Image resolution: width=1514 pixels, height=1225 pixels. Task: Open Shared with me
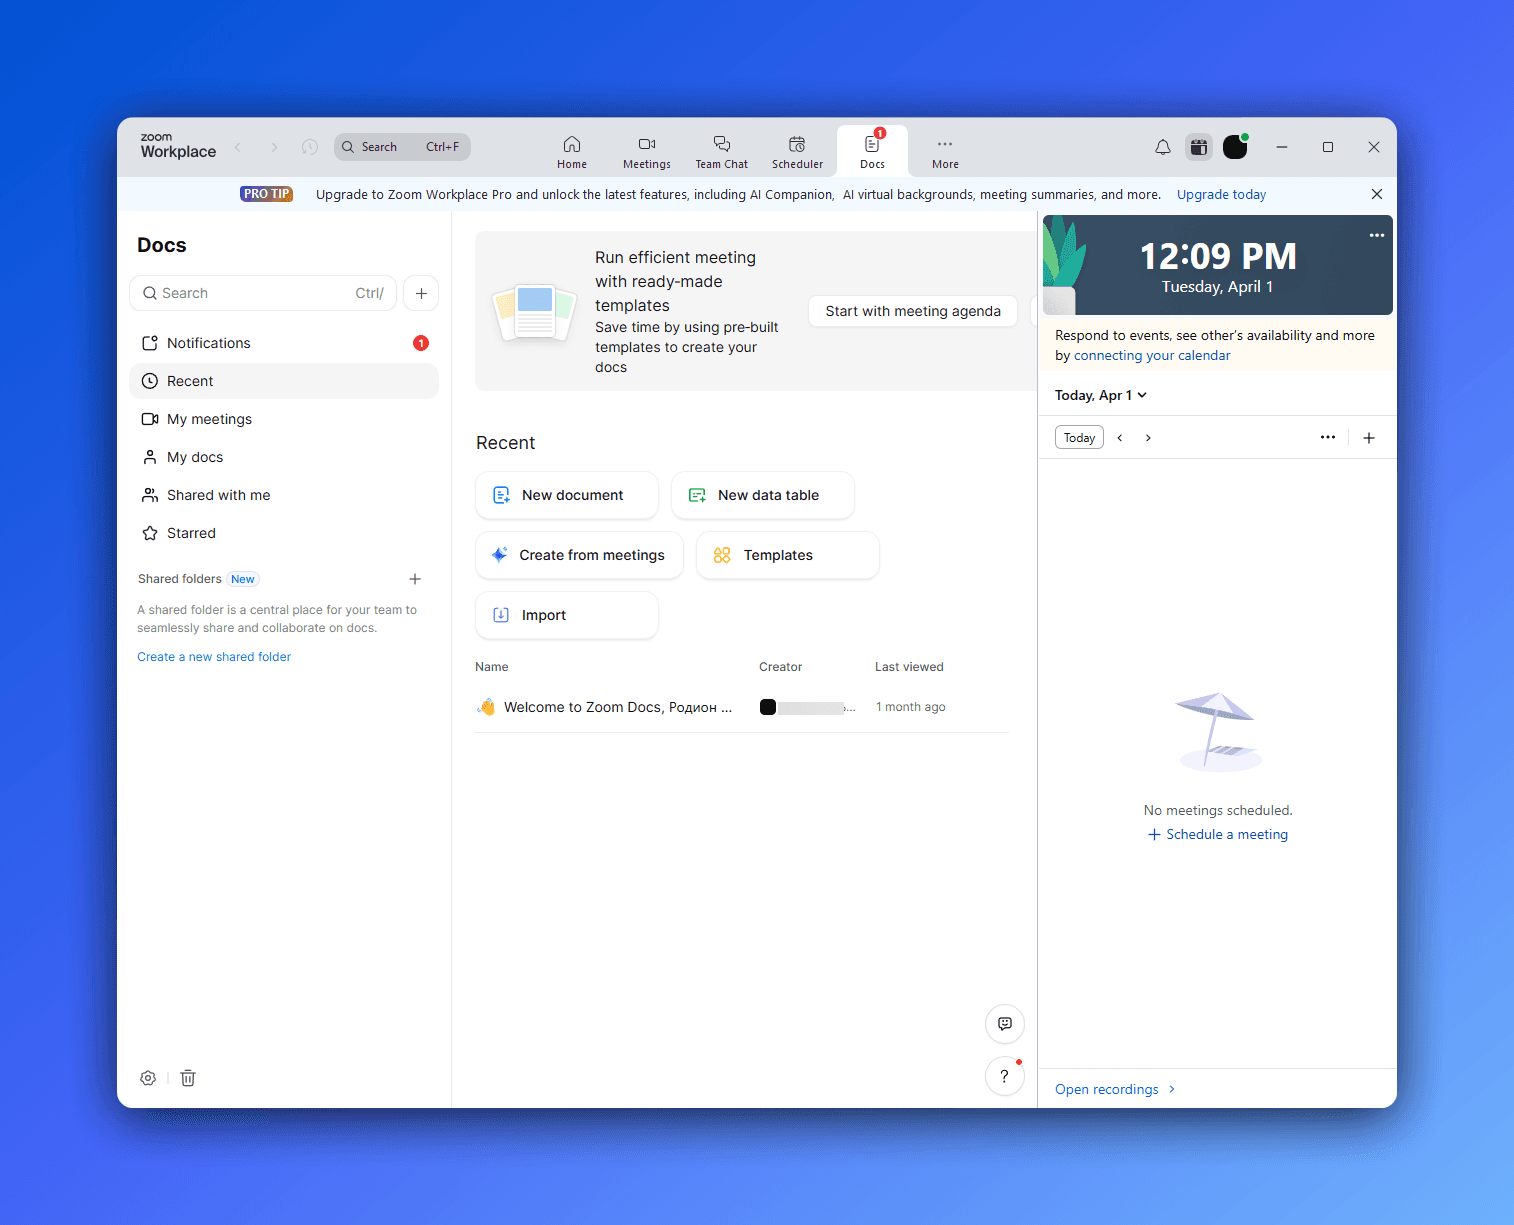pyautogui.click(x=284, y=495)
